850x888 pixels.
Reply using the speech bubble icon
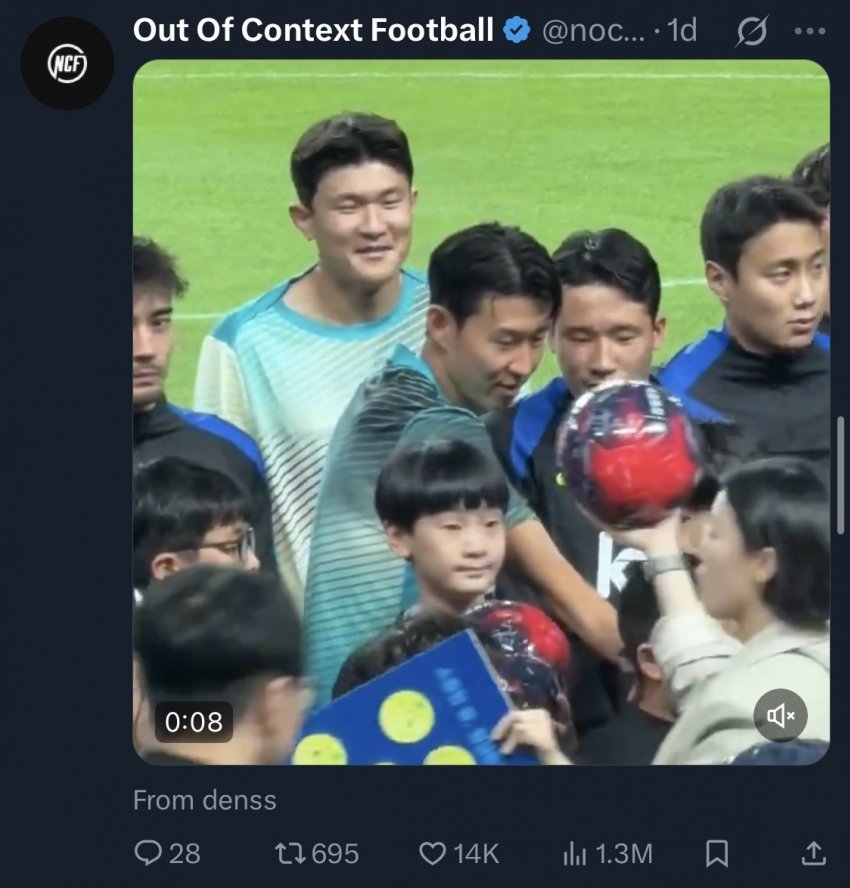(x=147, y=853)
